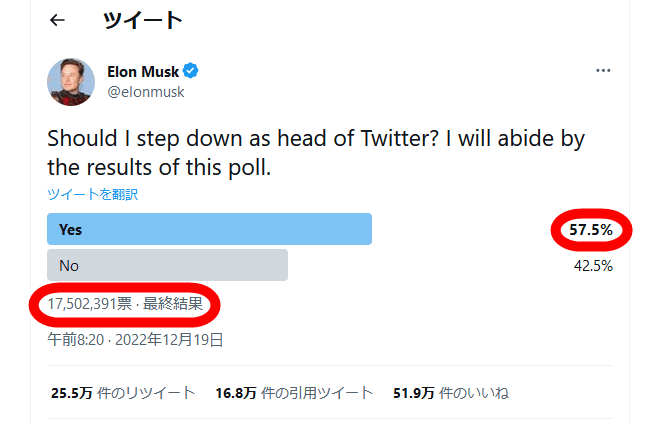Open Elon Musk's profile picture
Image resolution: width=651 pixels, height=424 pixels.
click(x=71, y=82)
